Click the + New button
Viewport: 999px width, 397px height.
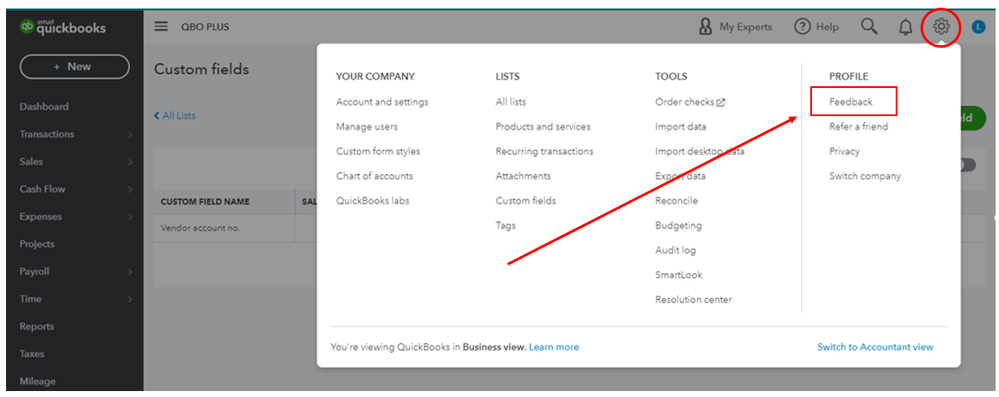75,66
